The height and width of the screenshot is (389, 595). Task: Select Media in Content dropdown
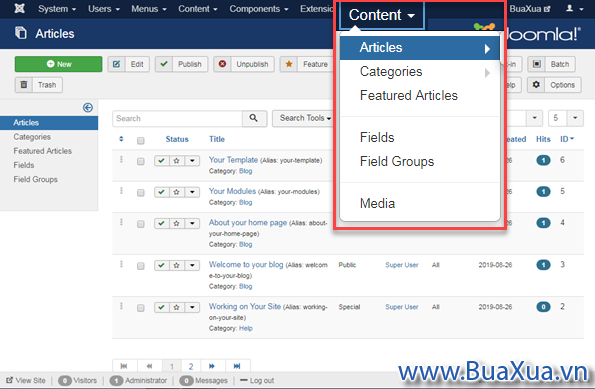[377, 203]
